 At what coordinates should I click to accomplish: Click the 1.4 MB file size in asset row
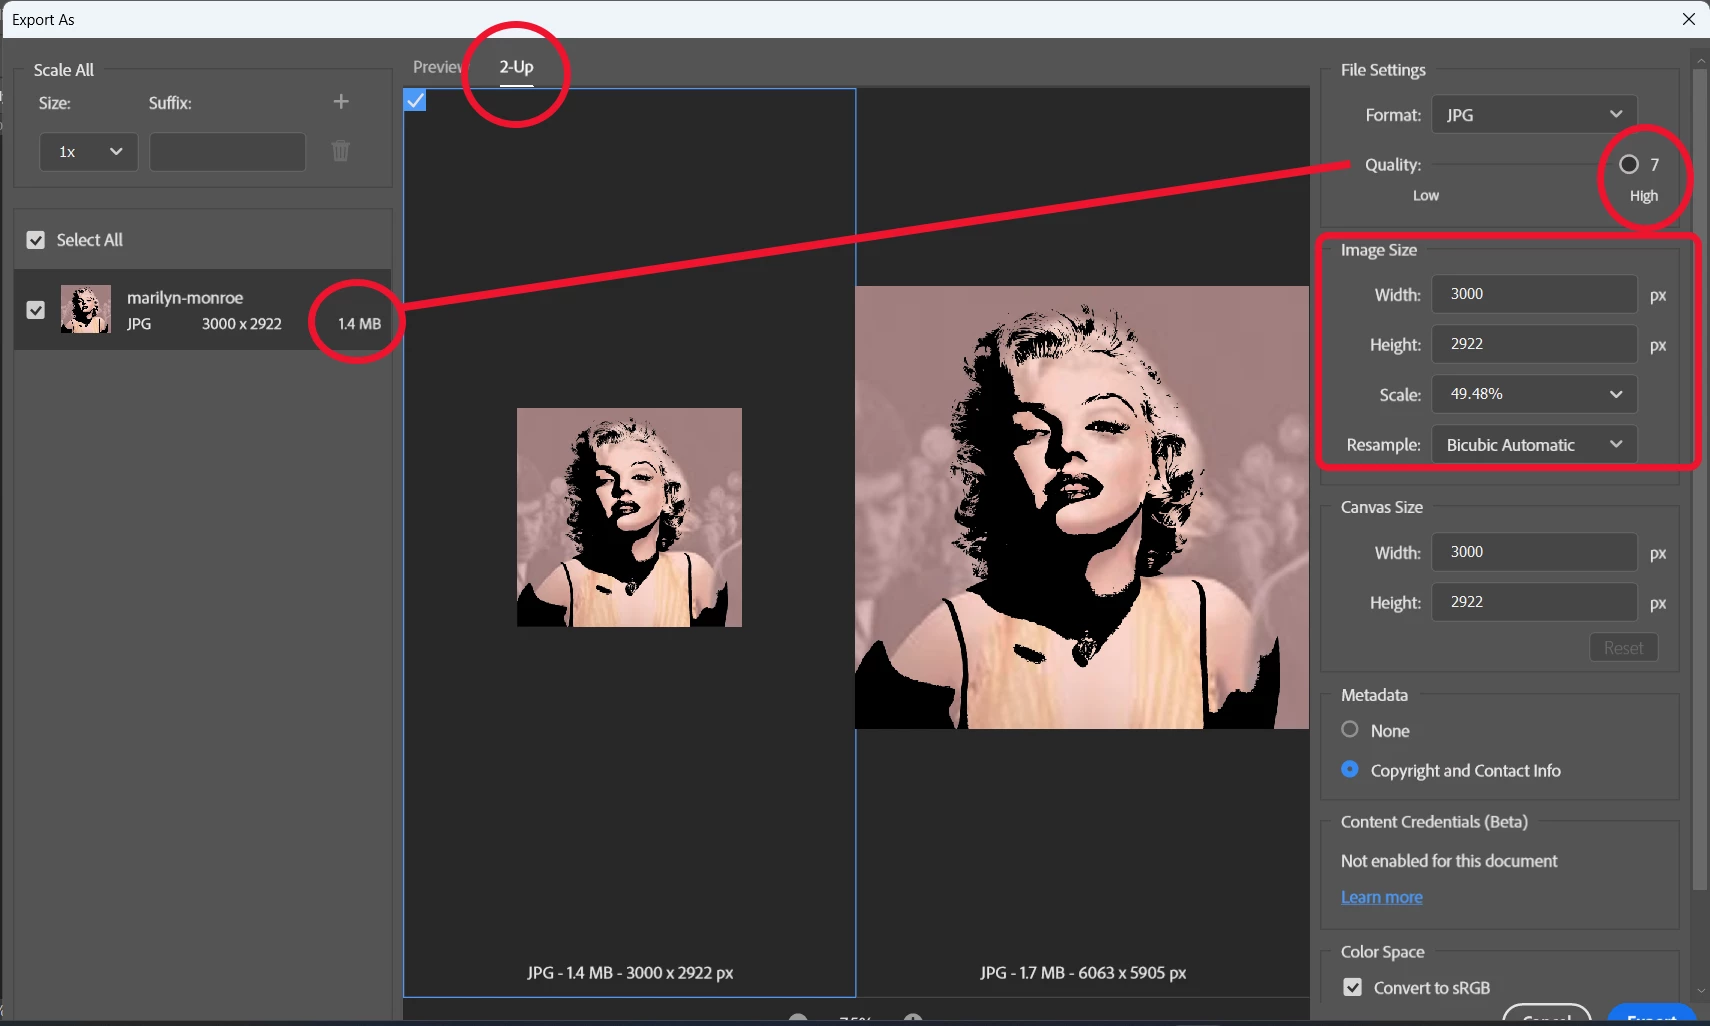click(x=359, y=324)
